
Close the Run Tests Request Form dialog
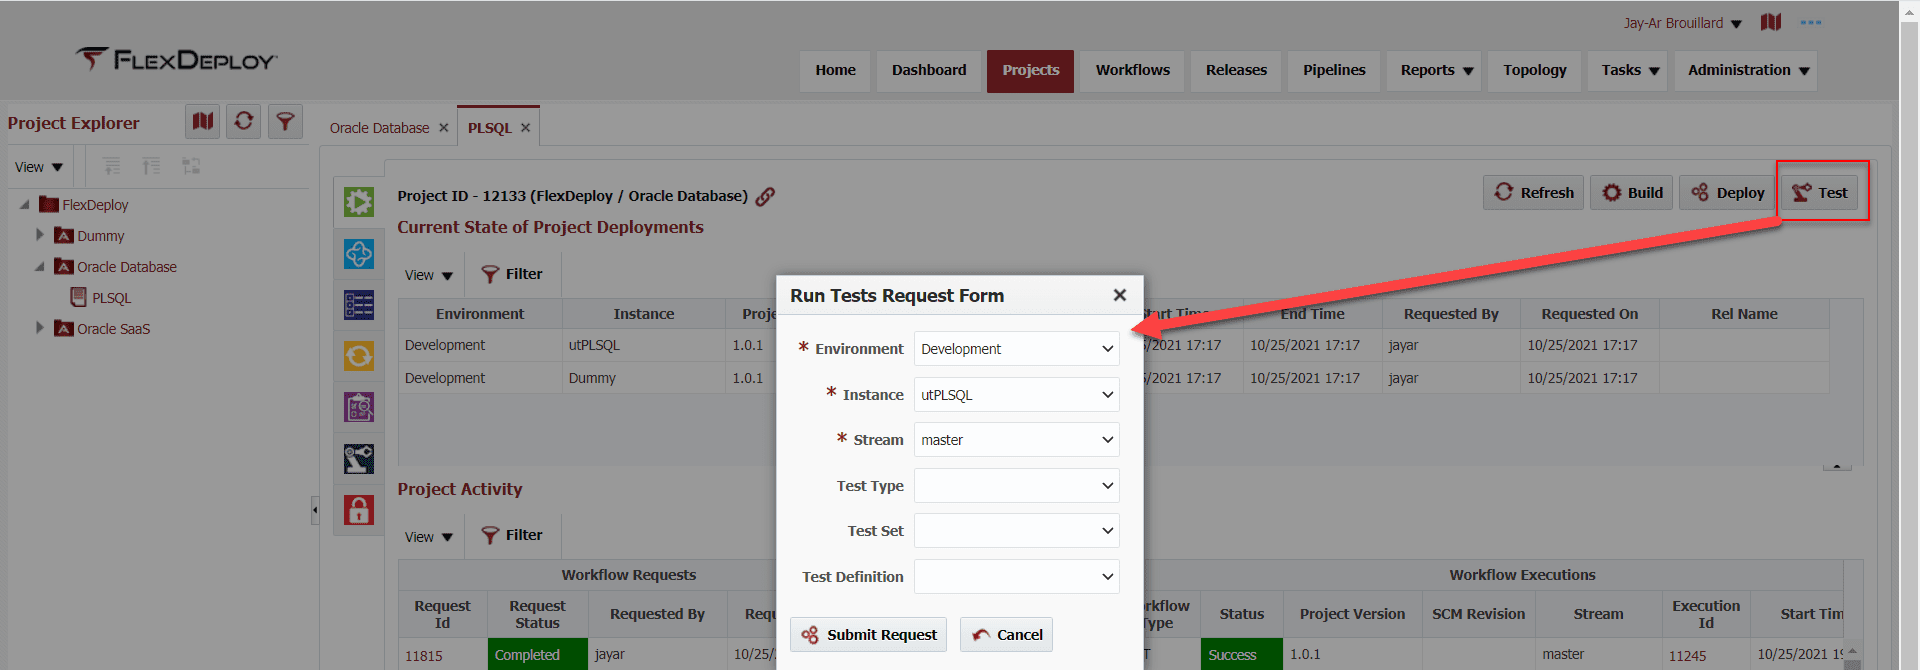point(1120,295)
